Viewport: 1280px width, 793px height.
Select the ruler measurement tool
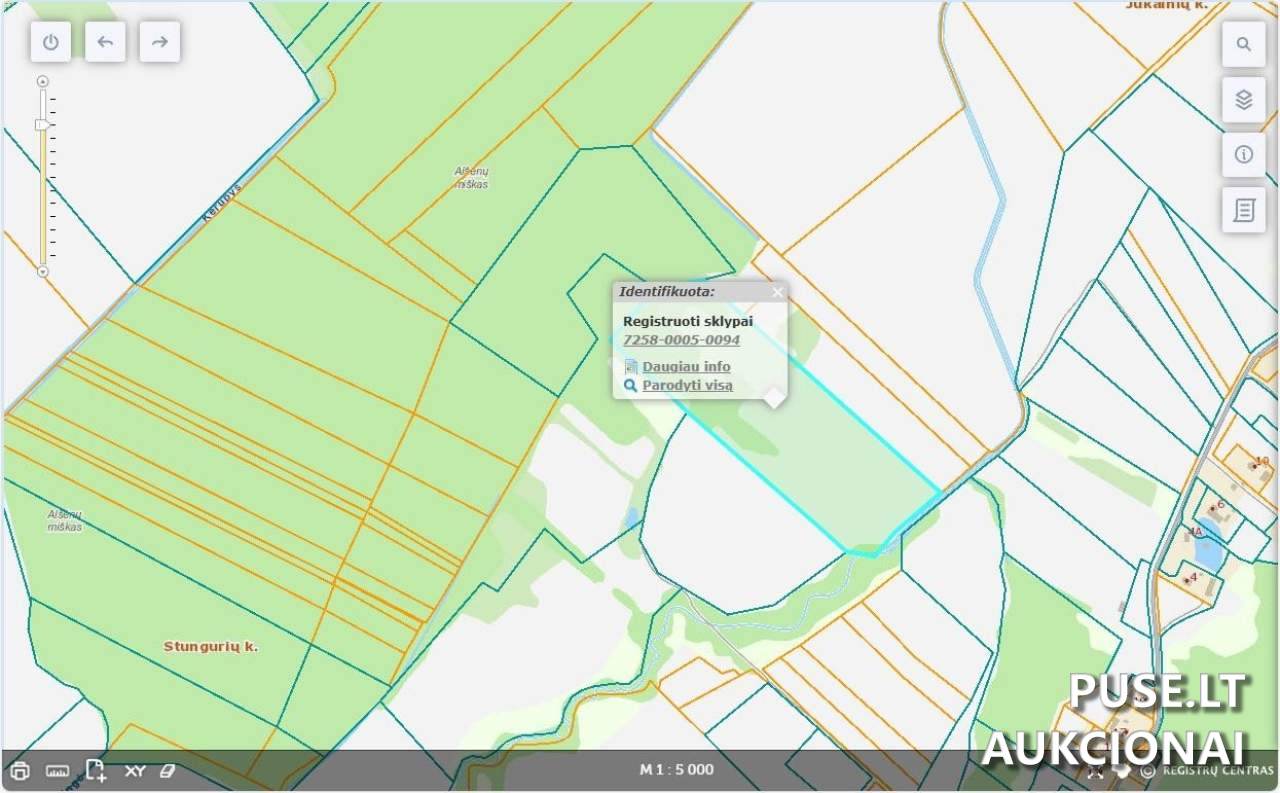click(57, 771)
